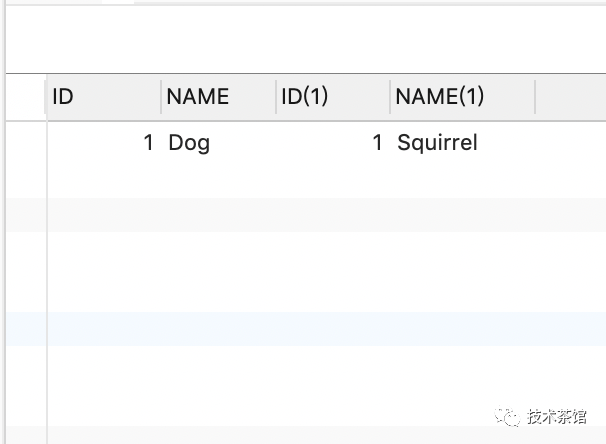Click blank header area right of NAME(1)

pyautogui.click(x=571, y=97)
